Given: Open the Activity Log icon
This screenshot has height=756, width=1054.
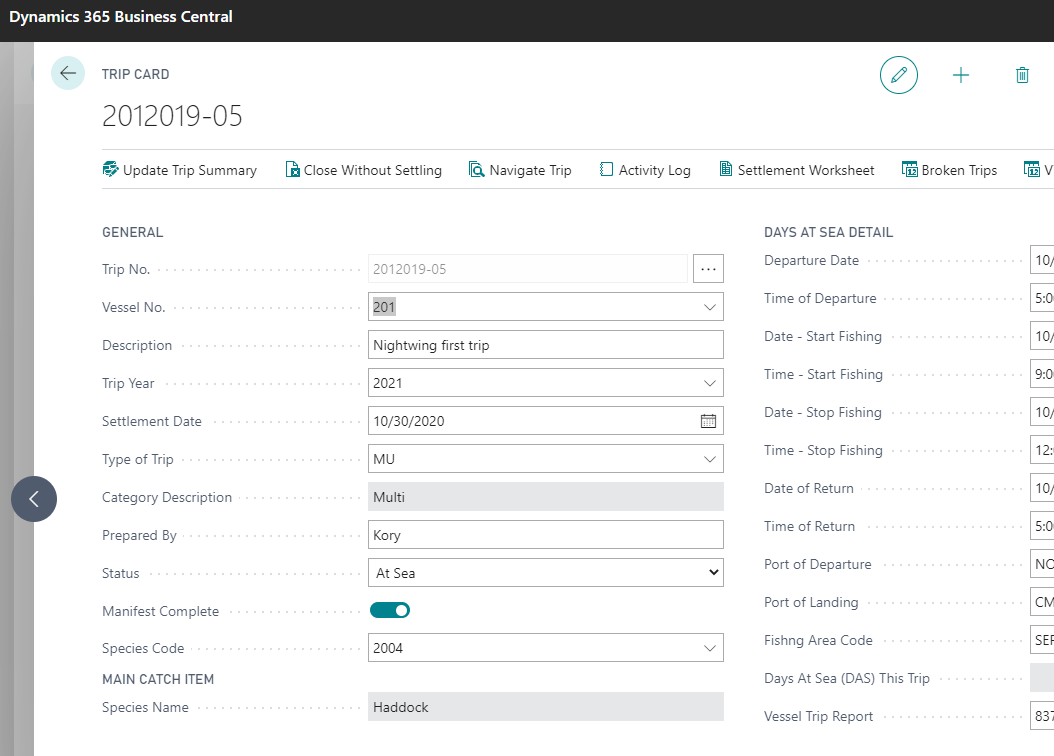Looking at the screenshot, I should click(606, 169).
